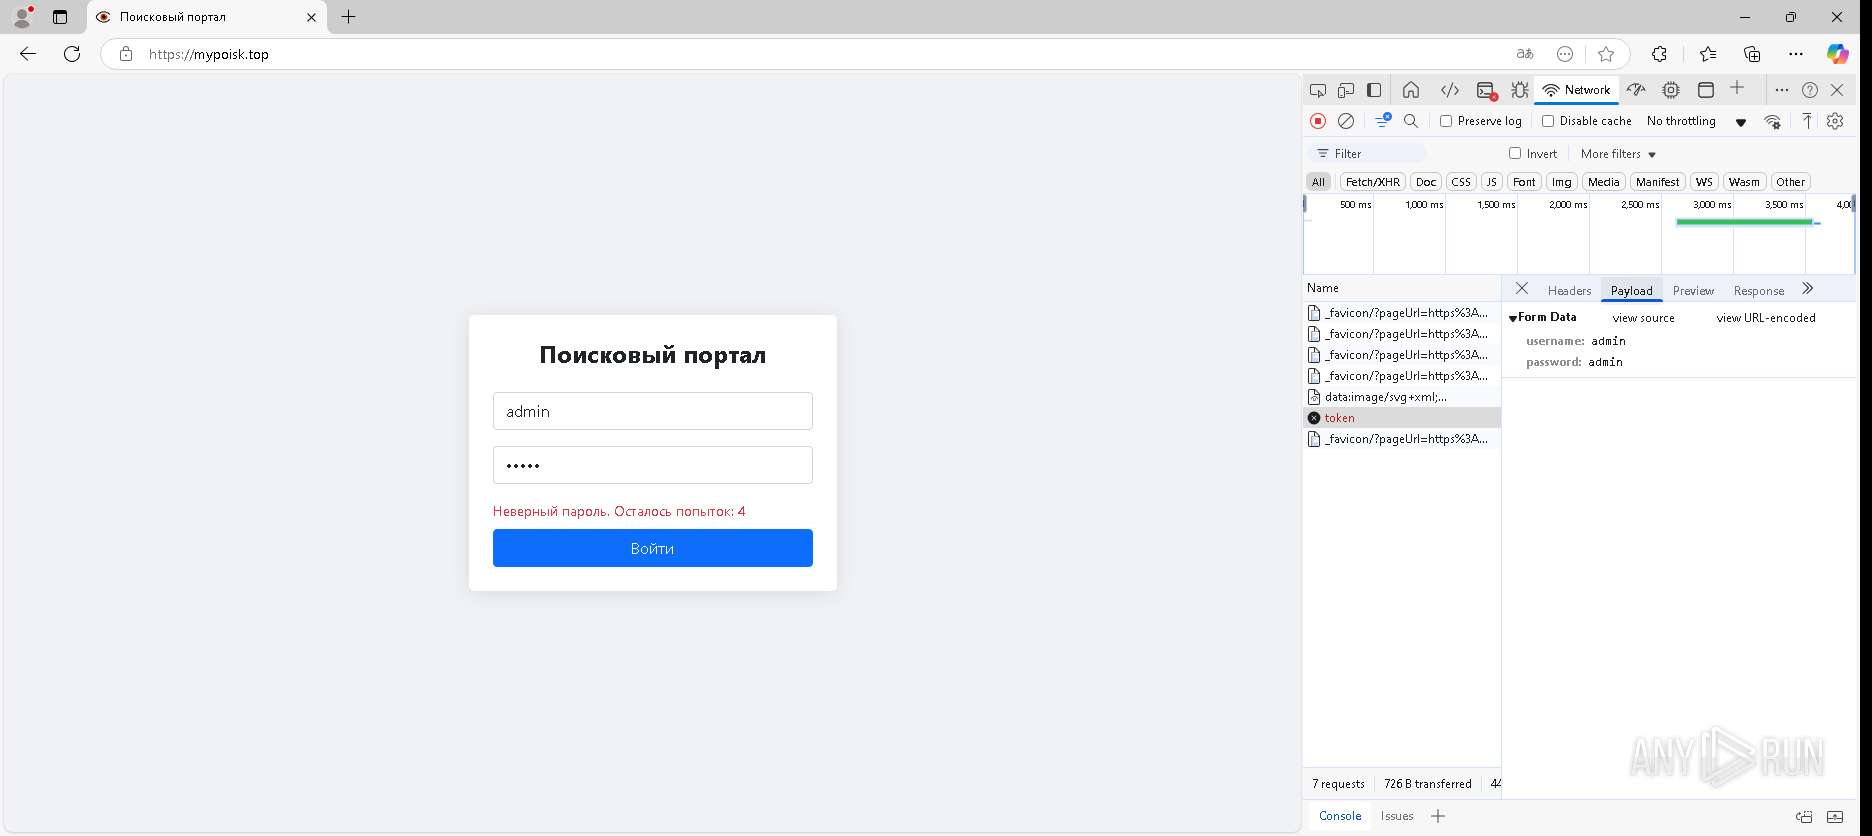Open the Application panel icon
Viewport: 1872px width, 836px height.
(1706, 90)
